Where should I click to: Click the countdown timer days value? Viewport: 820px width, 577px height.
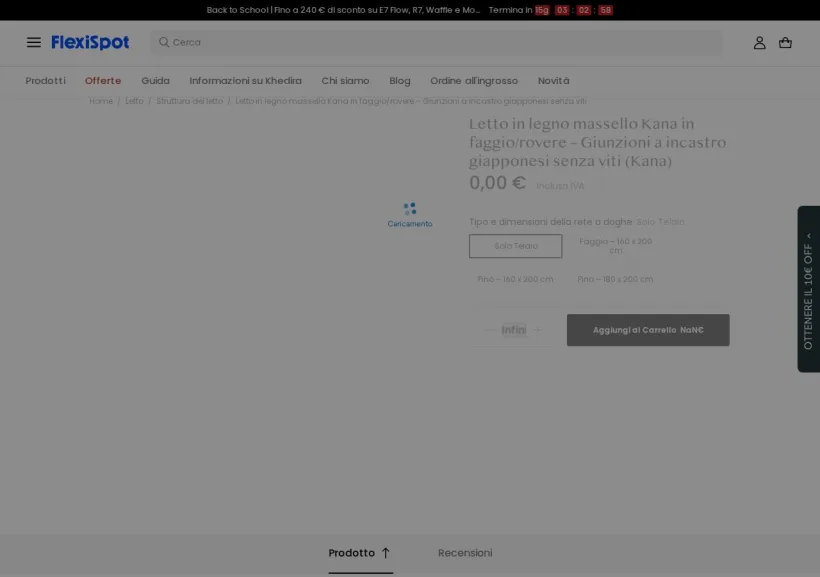pyautogui.click(x=542, y=10)
